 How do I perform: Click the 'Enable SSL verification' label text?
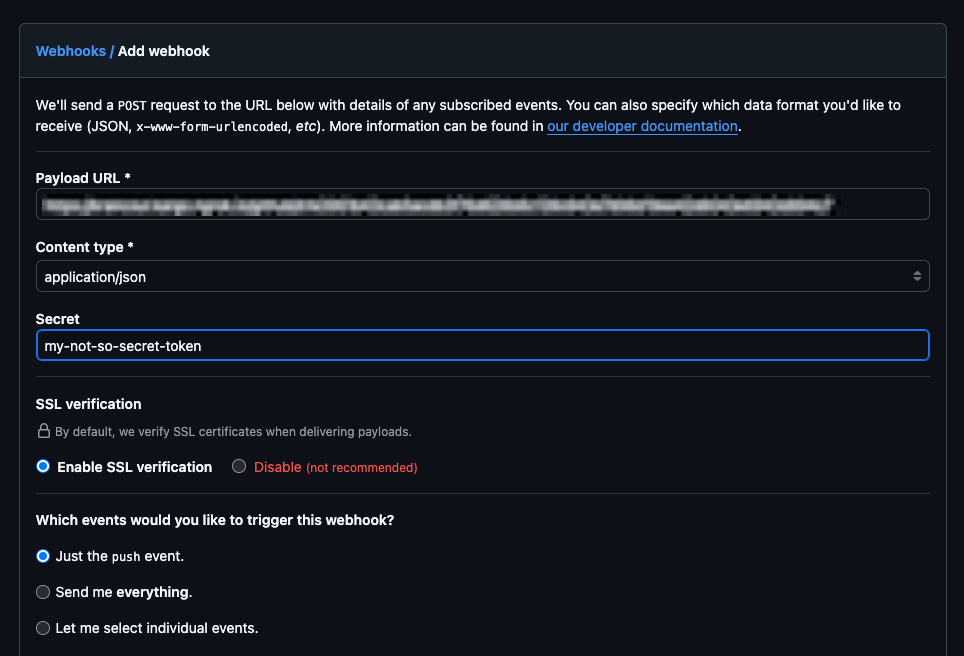(134, 466)
